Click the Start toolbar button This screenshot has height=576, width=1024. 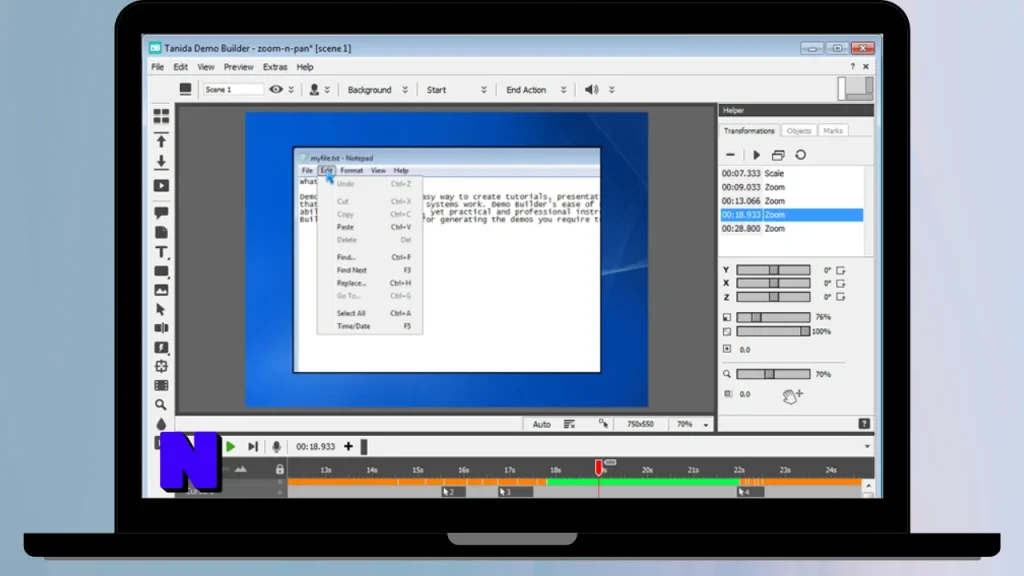[436, 89]
